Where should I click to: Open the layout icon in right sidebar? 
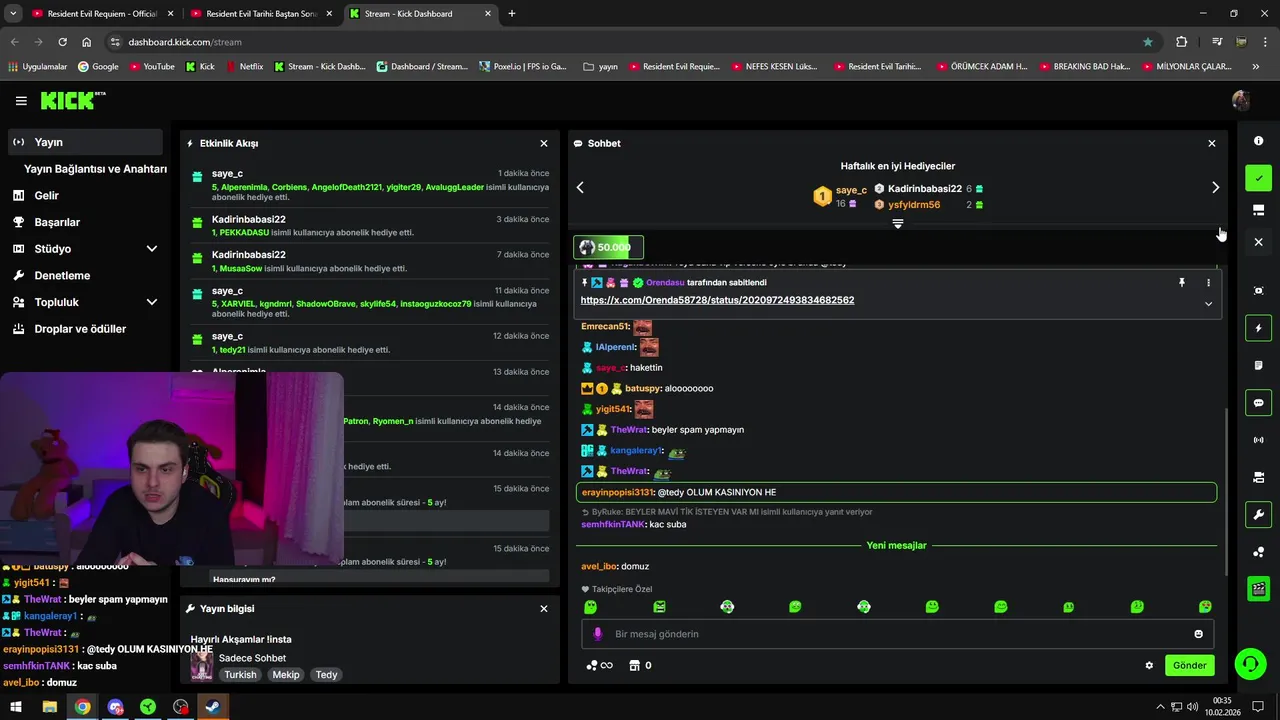[x=1259, y=210]
